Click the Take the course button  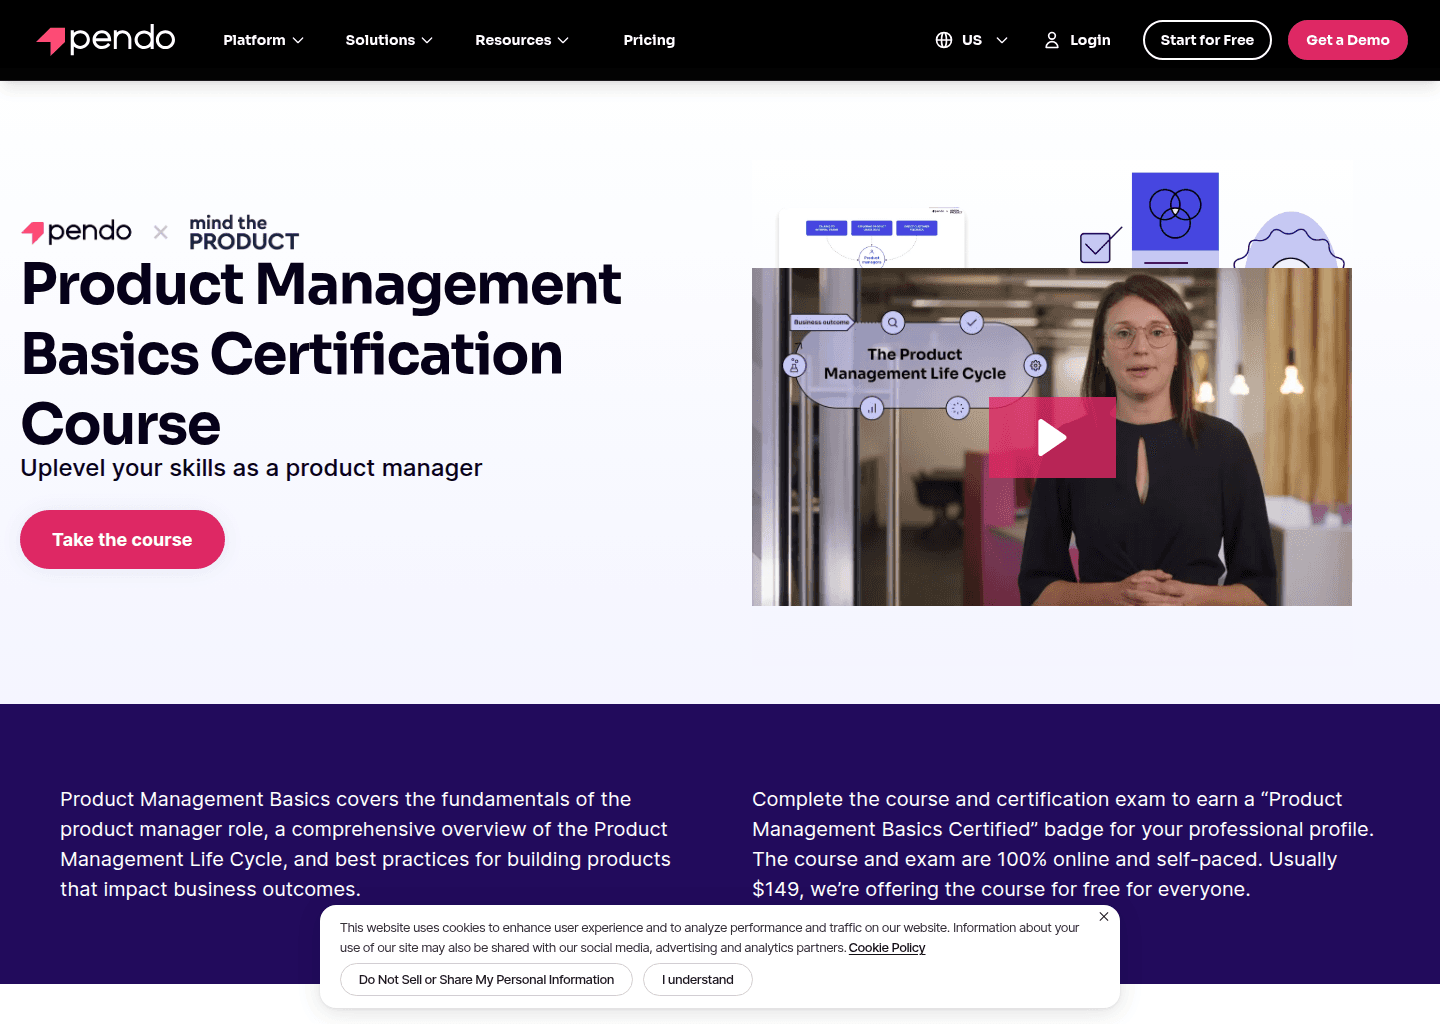tap(122, 539)
